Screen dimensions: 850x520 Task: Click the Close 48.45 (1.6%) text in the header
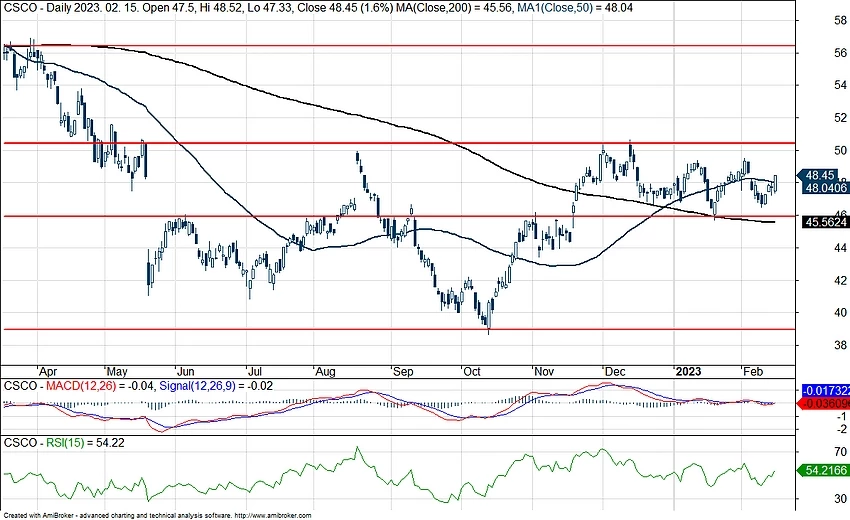345,8
